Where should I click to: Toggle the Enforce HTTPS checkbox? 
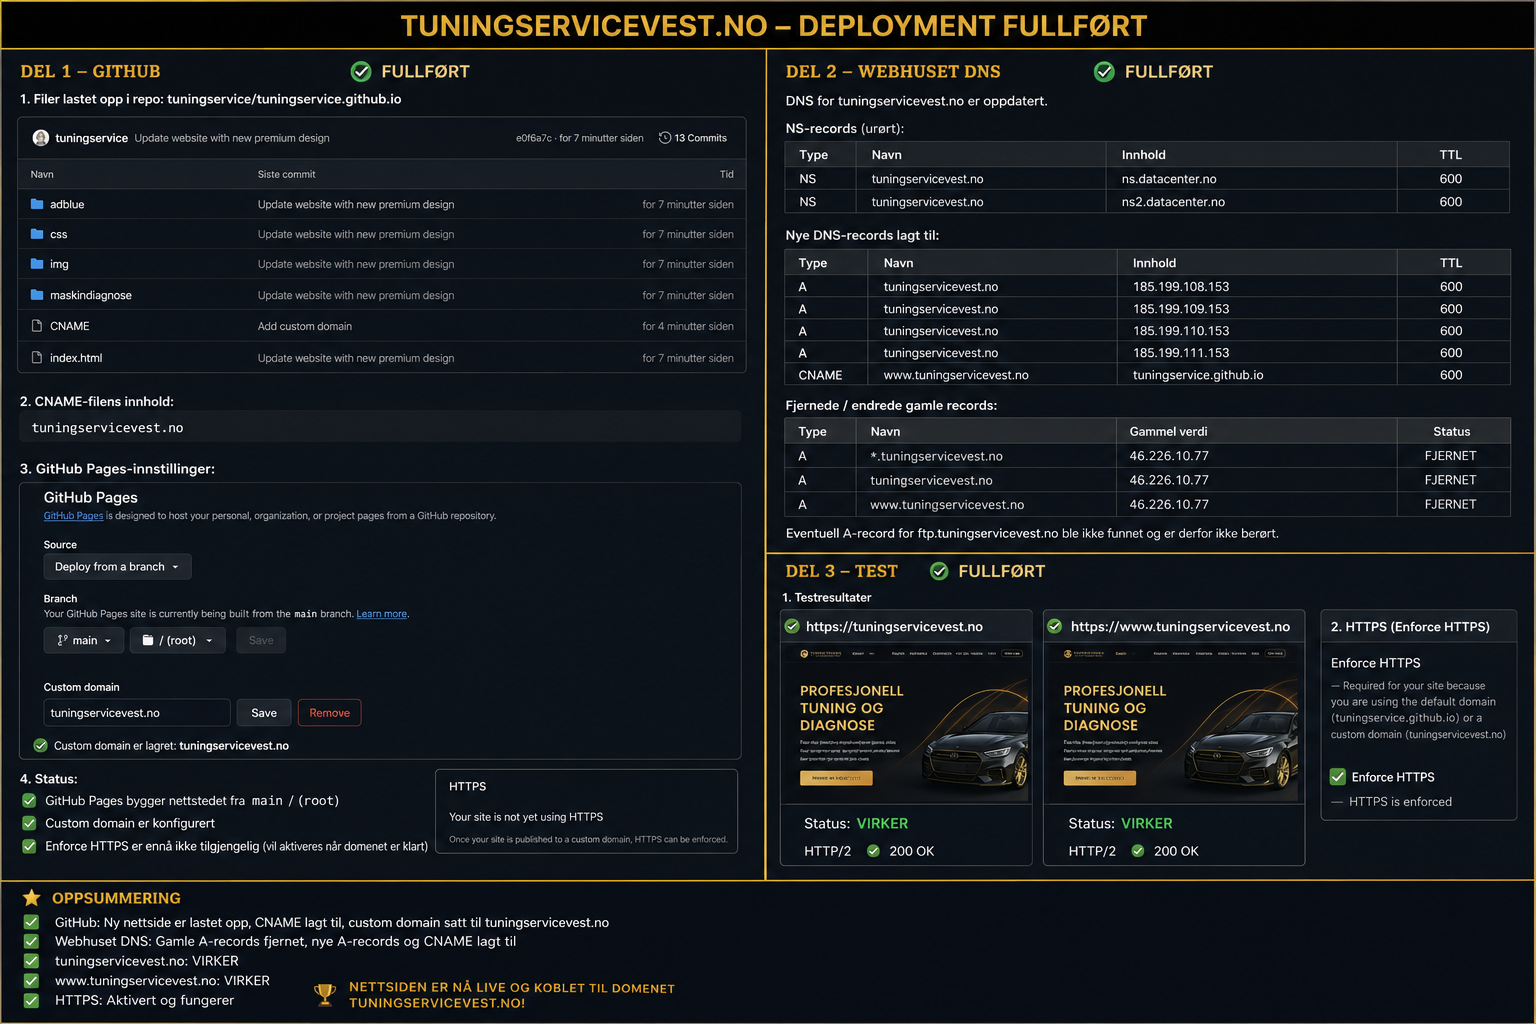click(x=1338, y=777)
